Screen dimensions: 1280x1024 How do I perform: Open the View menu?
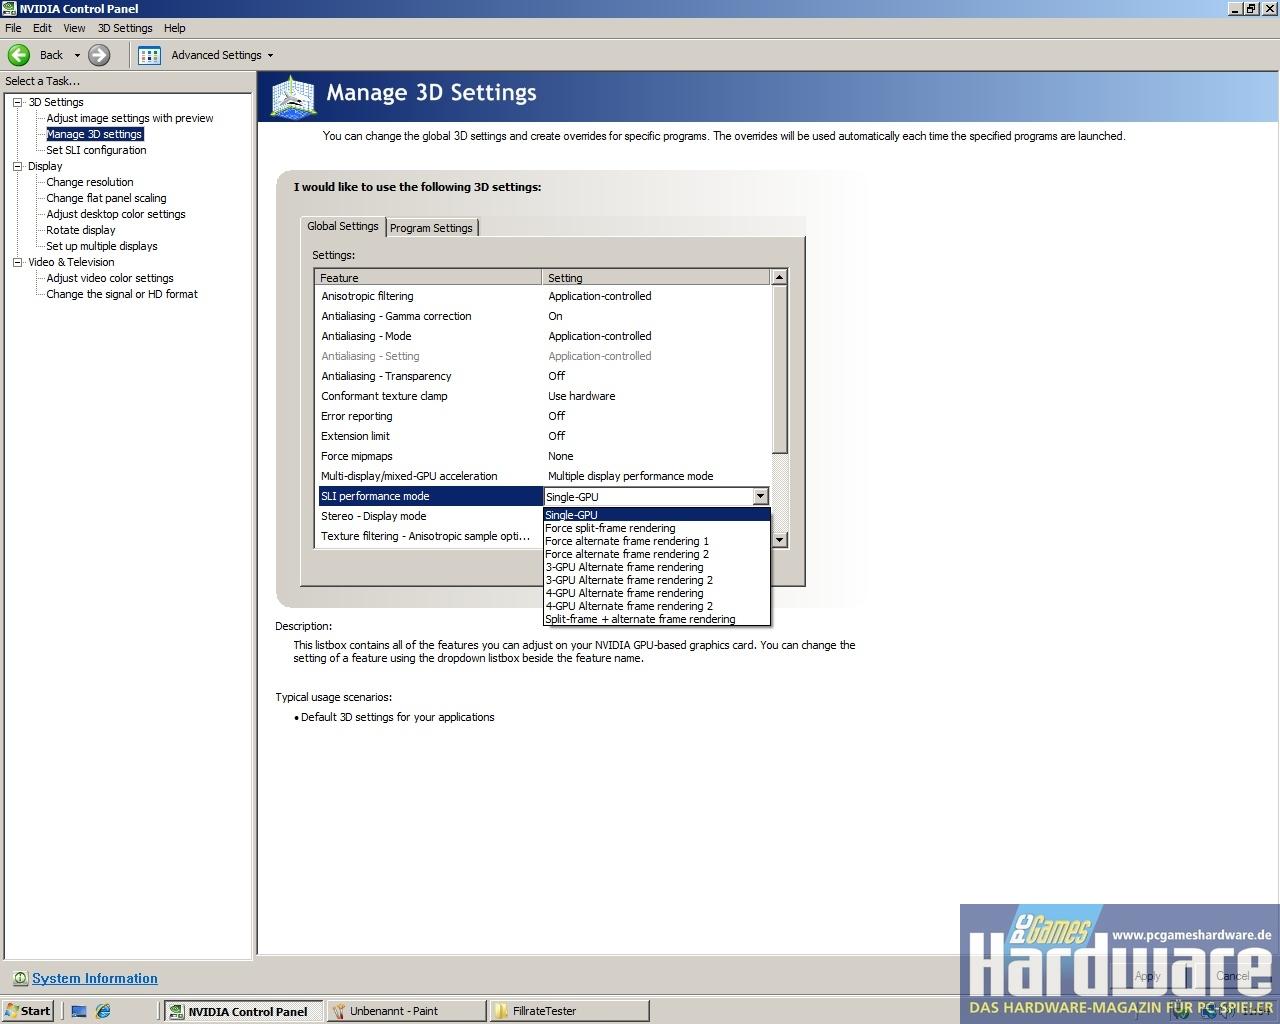tap(74, 28)
